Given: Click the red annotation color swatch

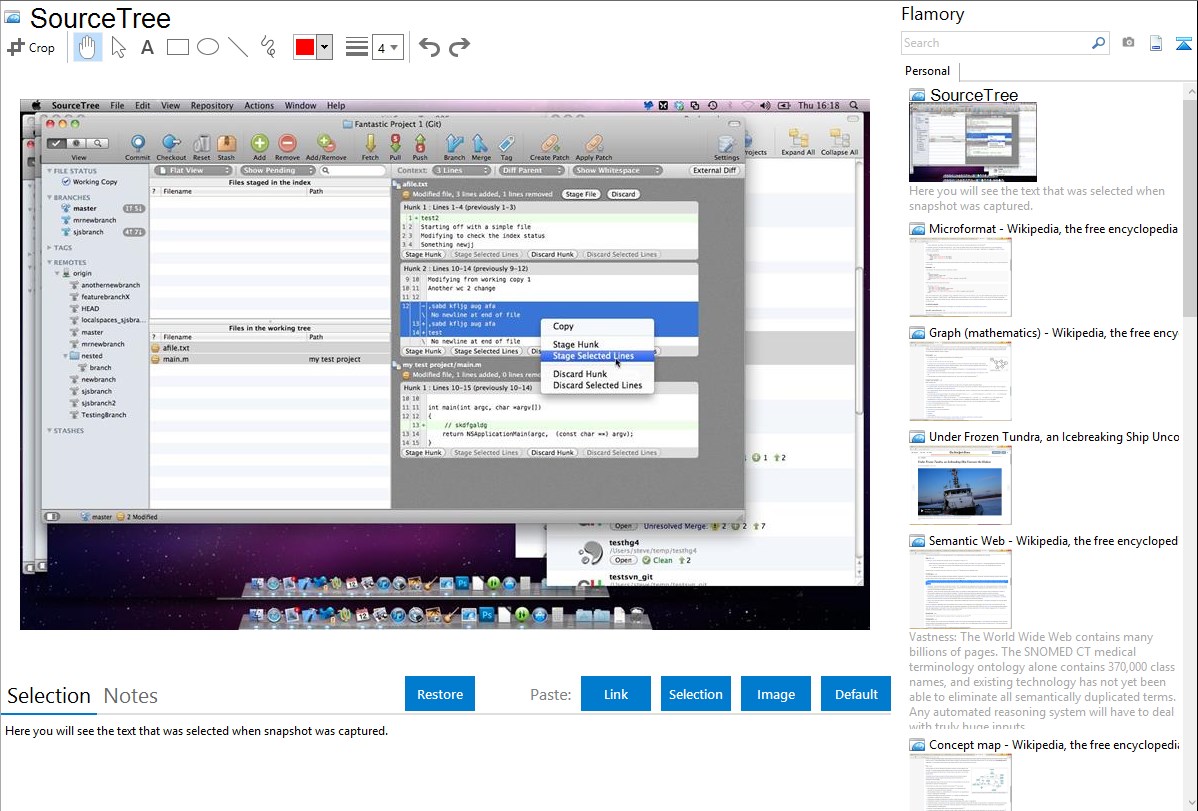Looking at the screenshot, I should (305, 47).
